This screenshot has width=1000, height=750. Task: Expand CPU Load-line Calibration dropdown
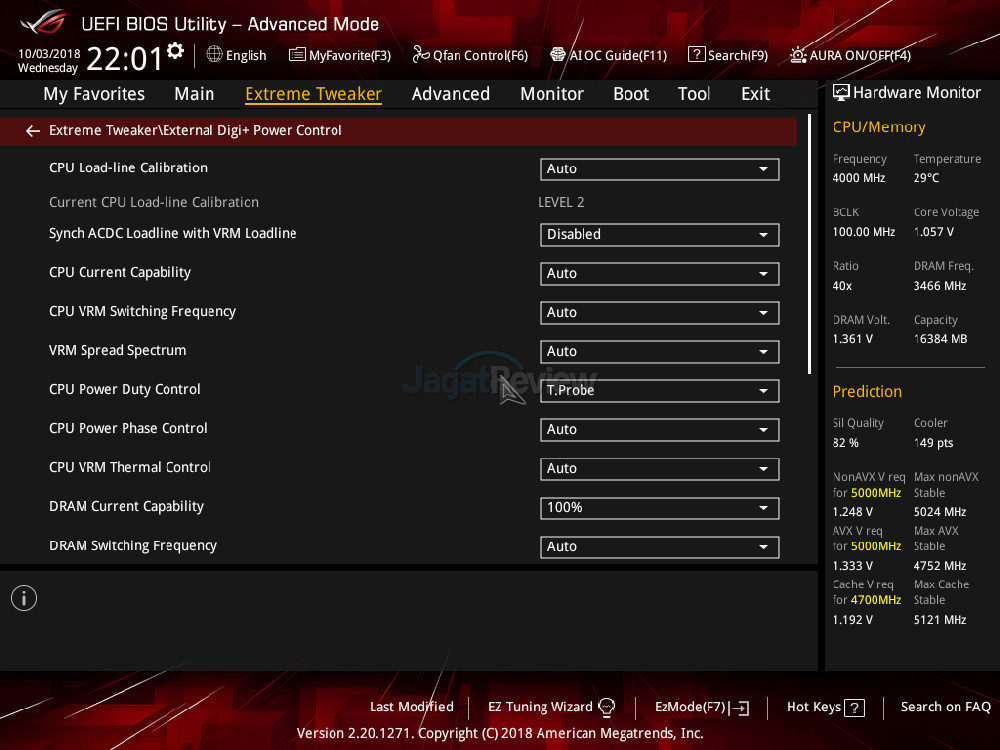(x=659, y=169)
